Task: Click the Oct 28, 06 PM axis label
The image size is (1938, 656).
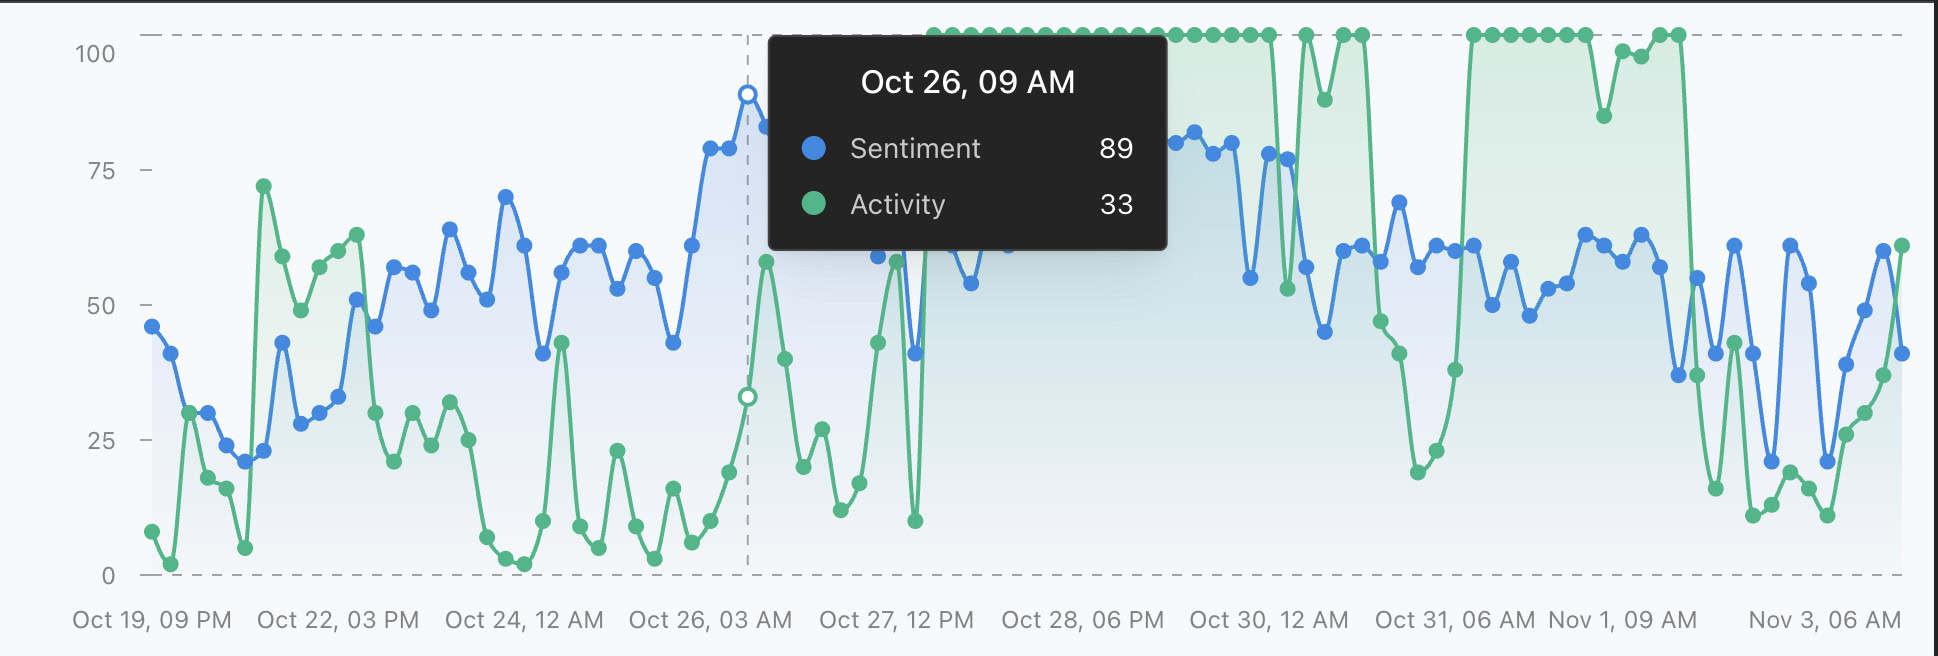Action: click(x=1083, y=620)
